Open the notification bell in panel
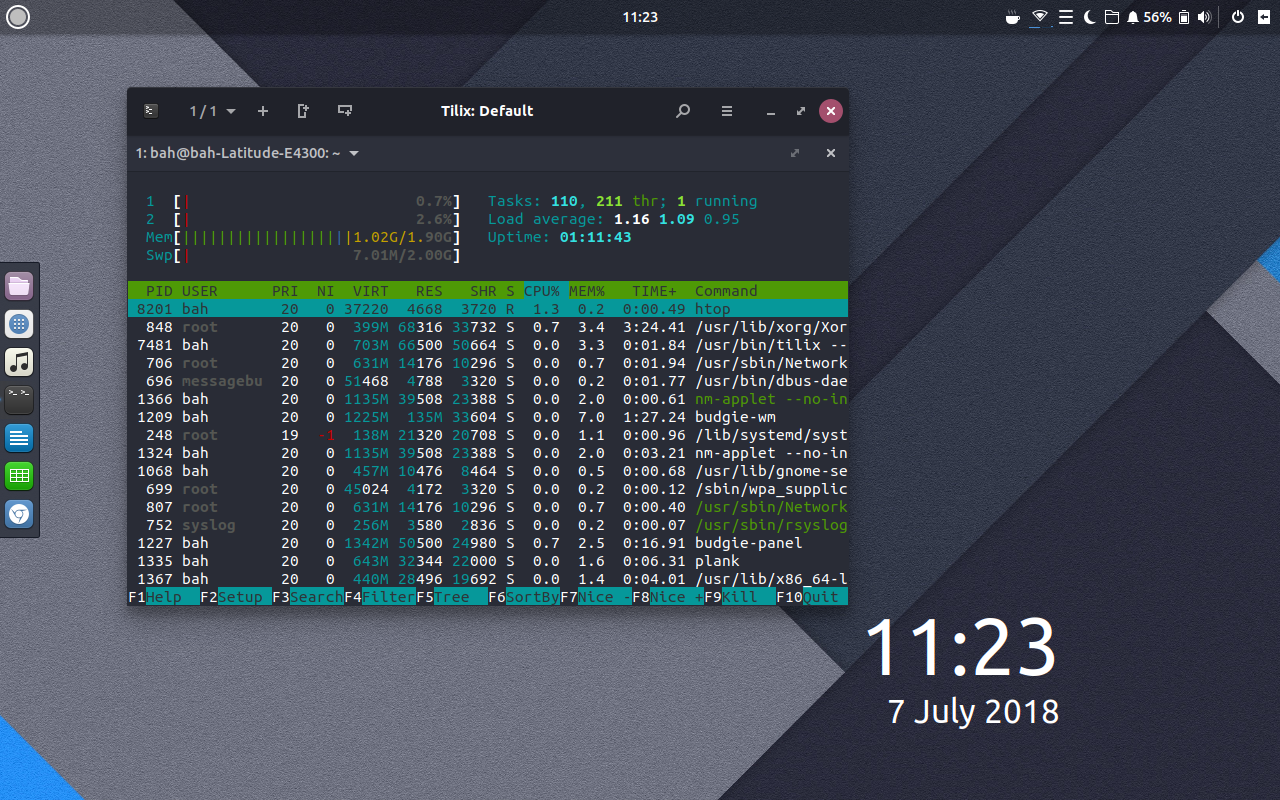This screenshot has width=1280, height=800. (1133, 17)
